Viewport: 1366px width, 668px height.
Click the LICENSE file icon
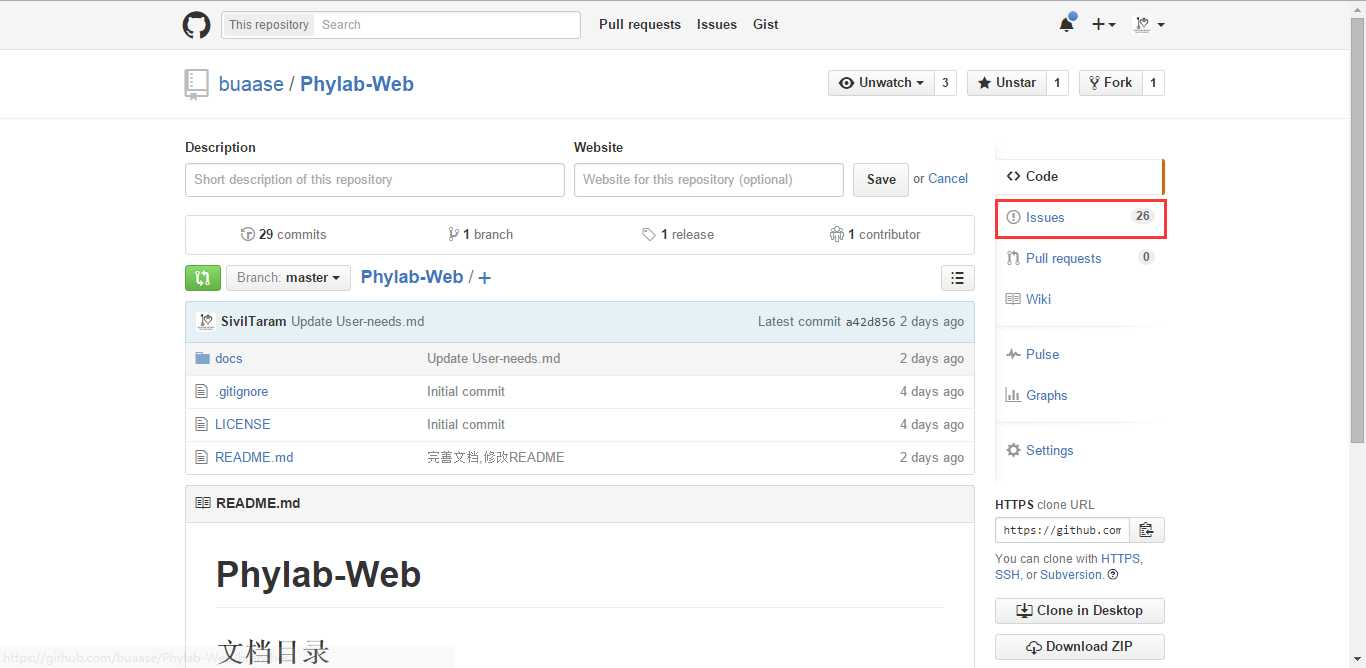point(201,424)
